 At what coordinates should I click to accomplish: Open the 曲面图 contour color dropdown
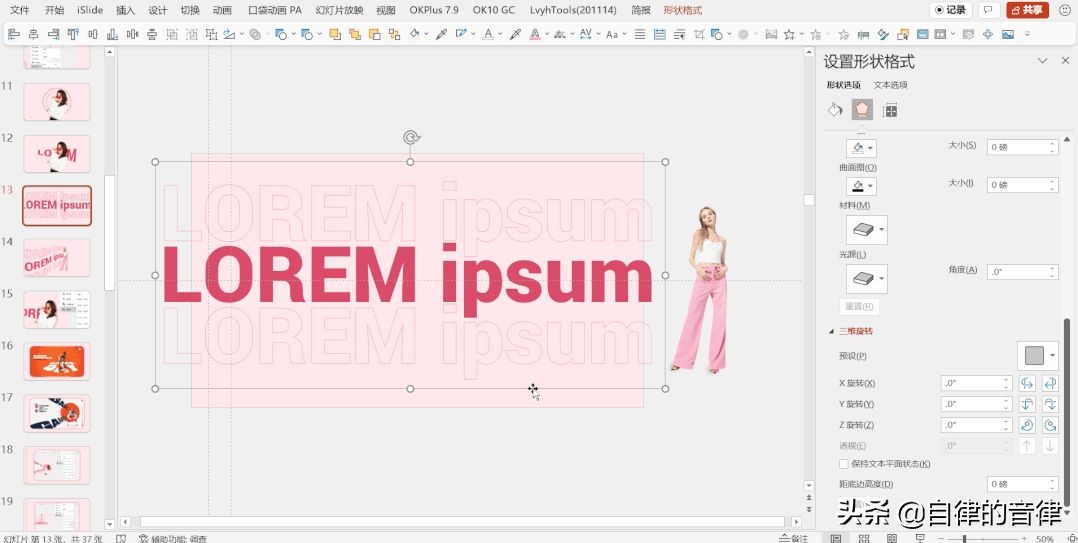(861, 186)
